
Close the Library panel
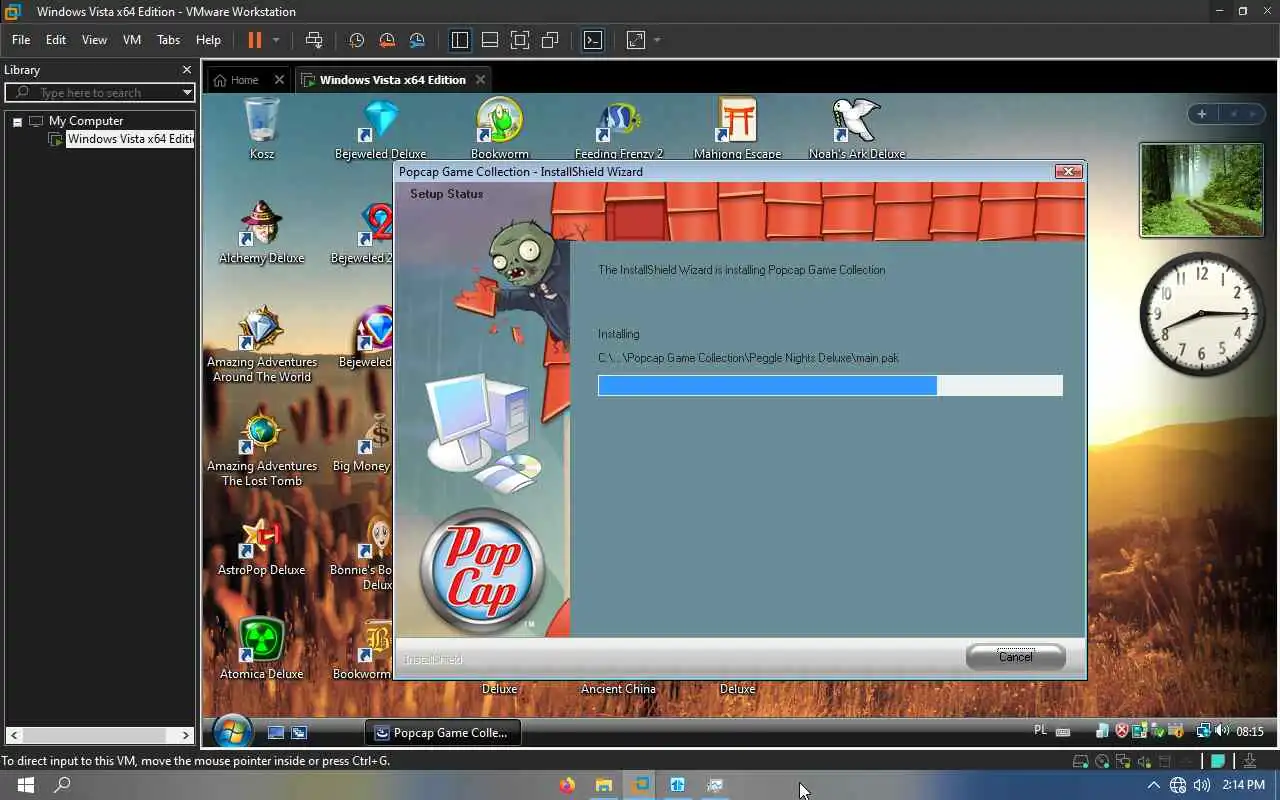[x=186, y=70]
